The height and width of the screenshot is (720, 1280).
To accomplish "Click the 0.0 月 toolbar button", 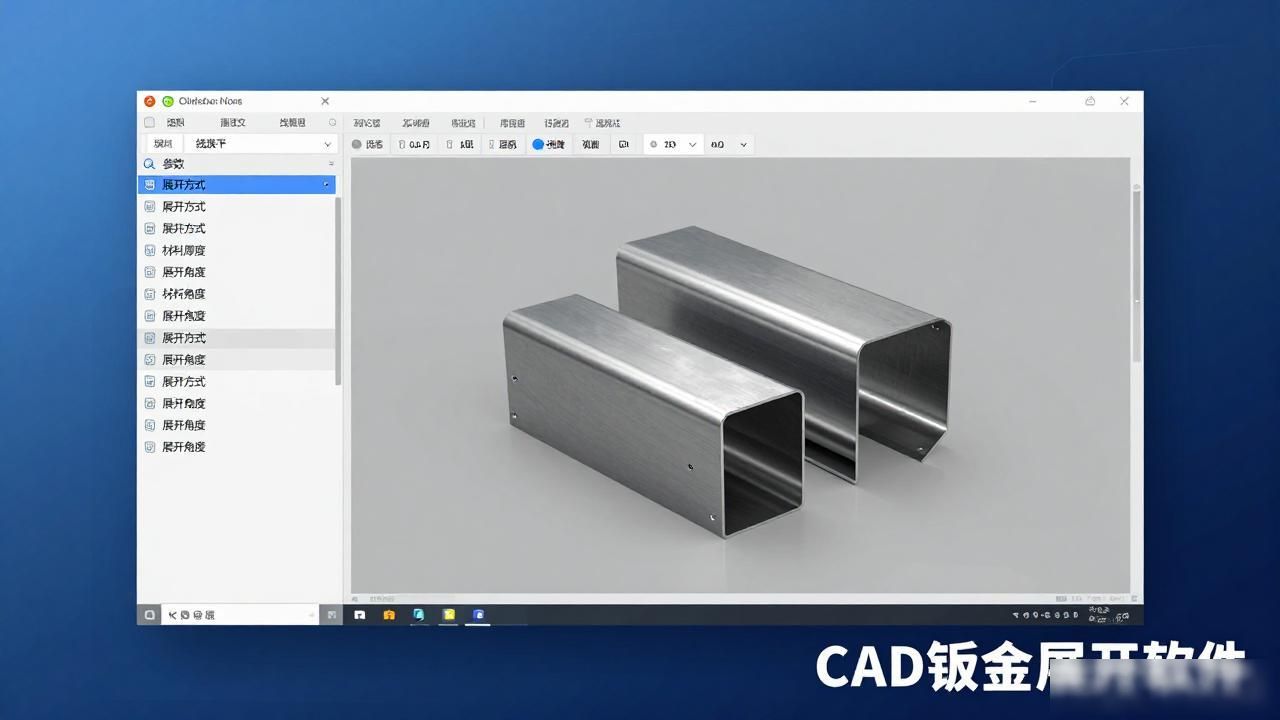I will (414, 144).
